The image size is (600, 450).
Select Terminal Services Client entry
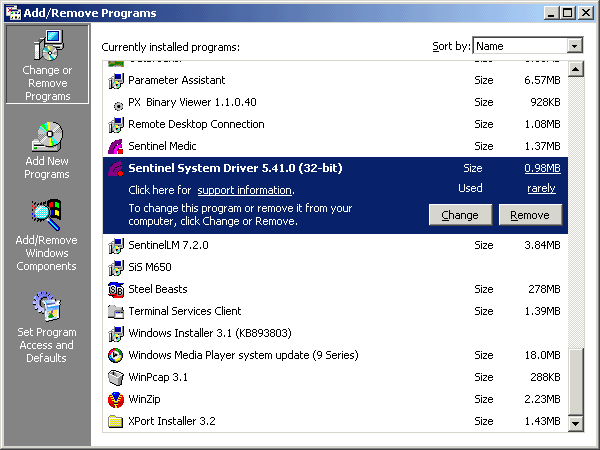point(335,311)
